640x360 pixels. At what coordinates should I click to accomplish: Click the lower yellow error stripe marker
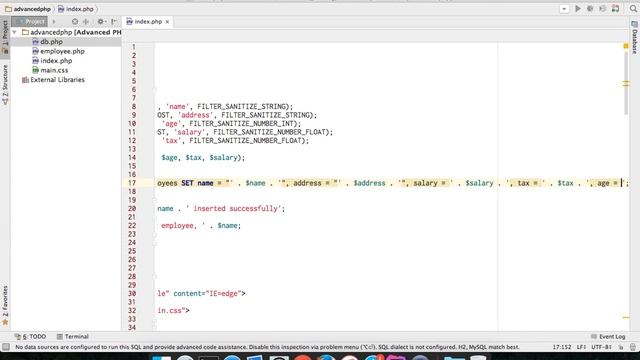click(x=626, y=317)
